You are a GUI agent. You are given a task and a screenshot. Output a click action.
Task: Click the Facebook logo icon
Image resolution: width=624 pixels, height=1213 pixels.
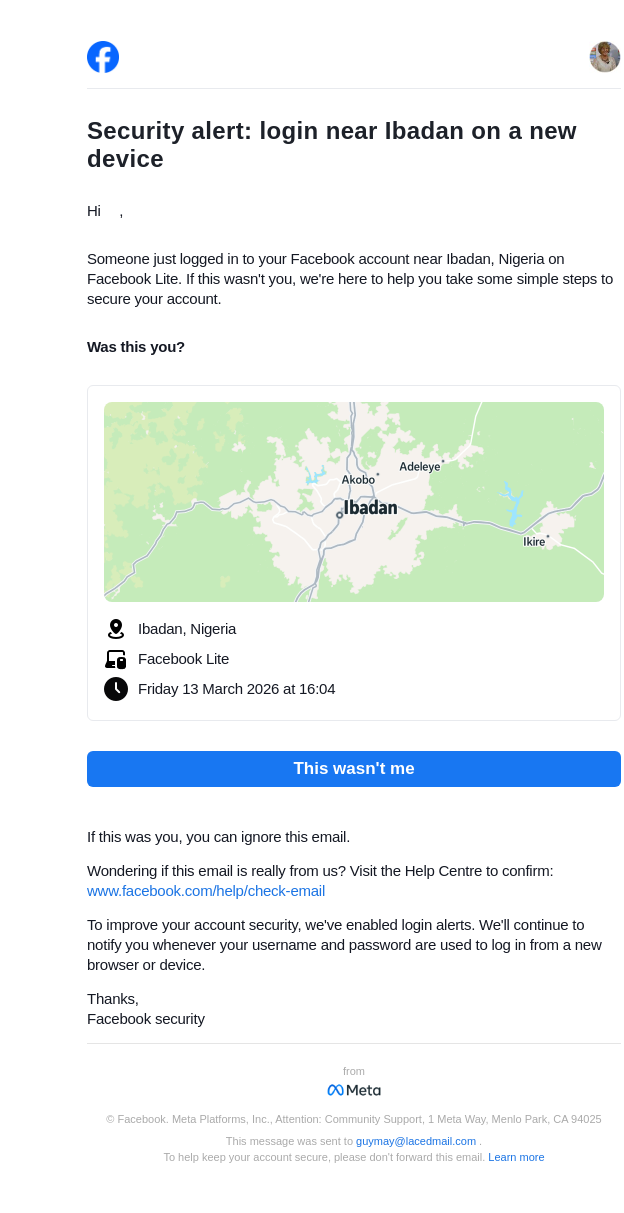[103, 57]
